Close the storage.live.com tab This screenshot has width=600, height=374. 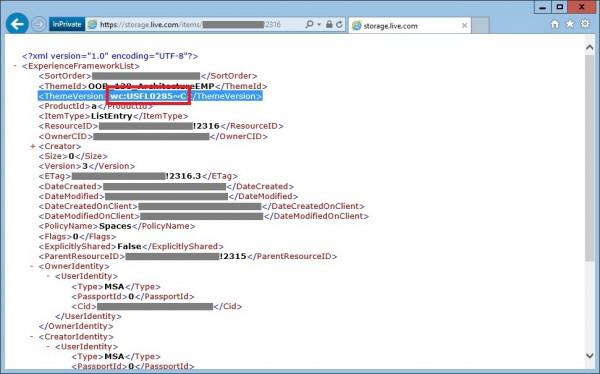coord(465,26)
